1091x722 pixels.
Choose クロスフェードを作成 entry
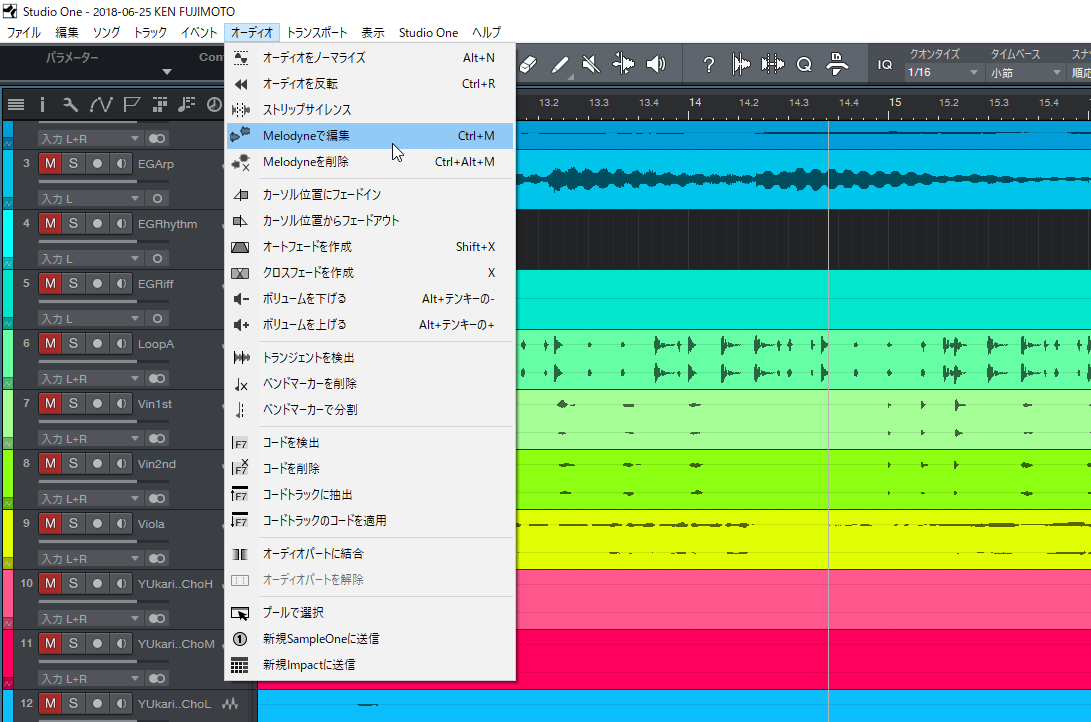coord(369,273)
